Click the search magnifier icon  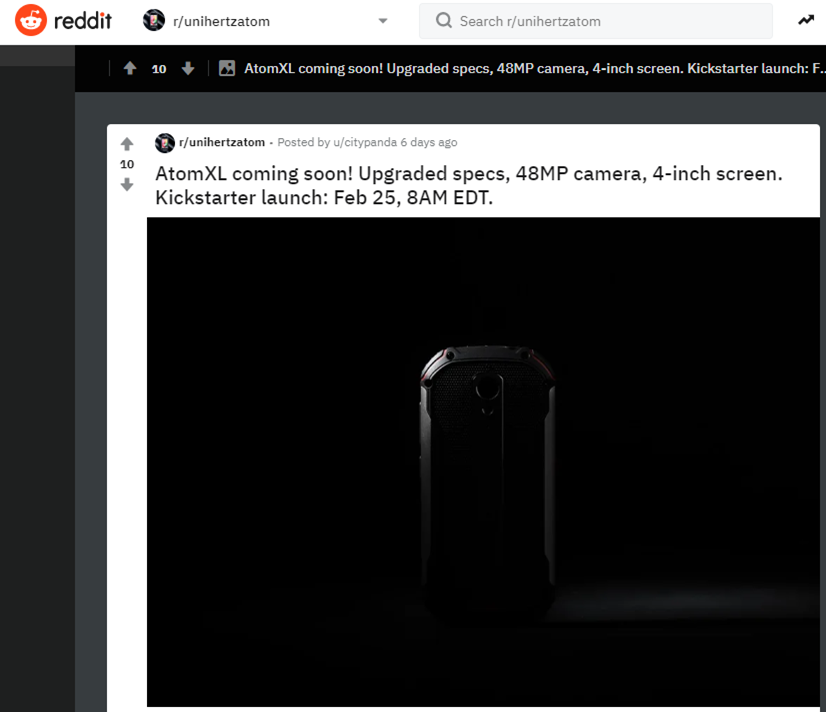coord(444,21)
